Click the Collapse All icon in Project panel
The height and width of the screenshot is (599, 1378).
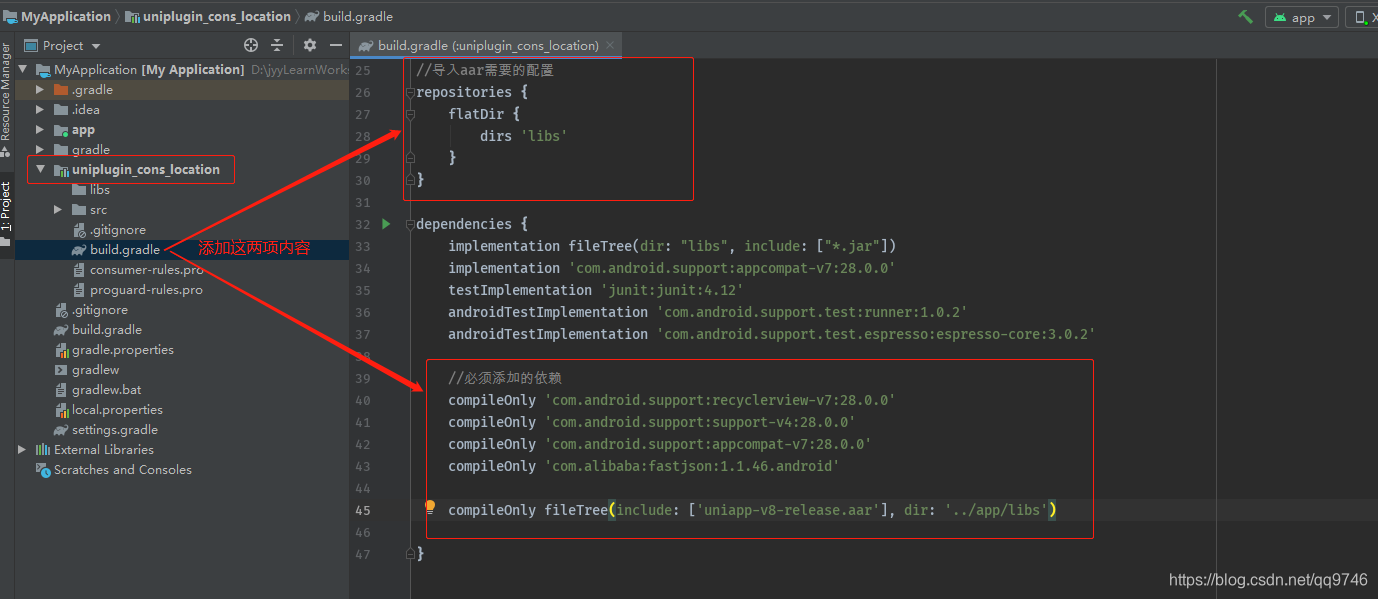(277, 45)
